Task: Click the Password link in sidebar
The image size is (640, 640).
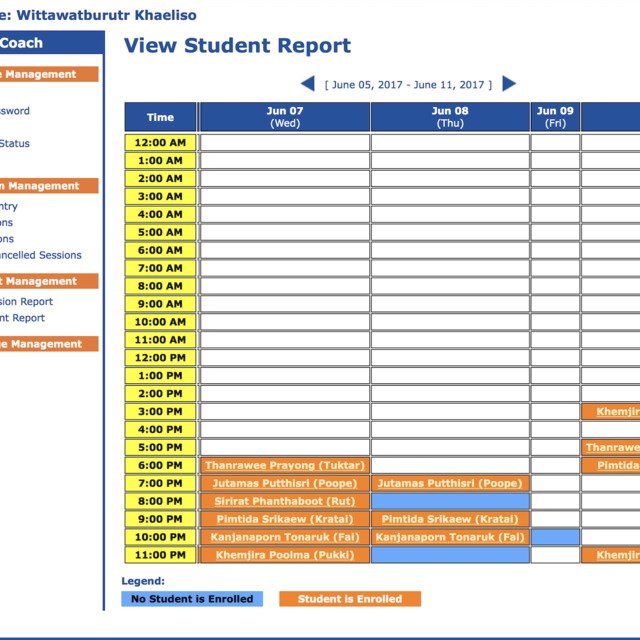Action: tap(15, 111)
